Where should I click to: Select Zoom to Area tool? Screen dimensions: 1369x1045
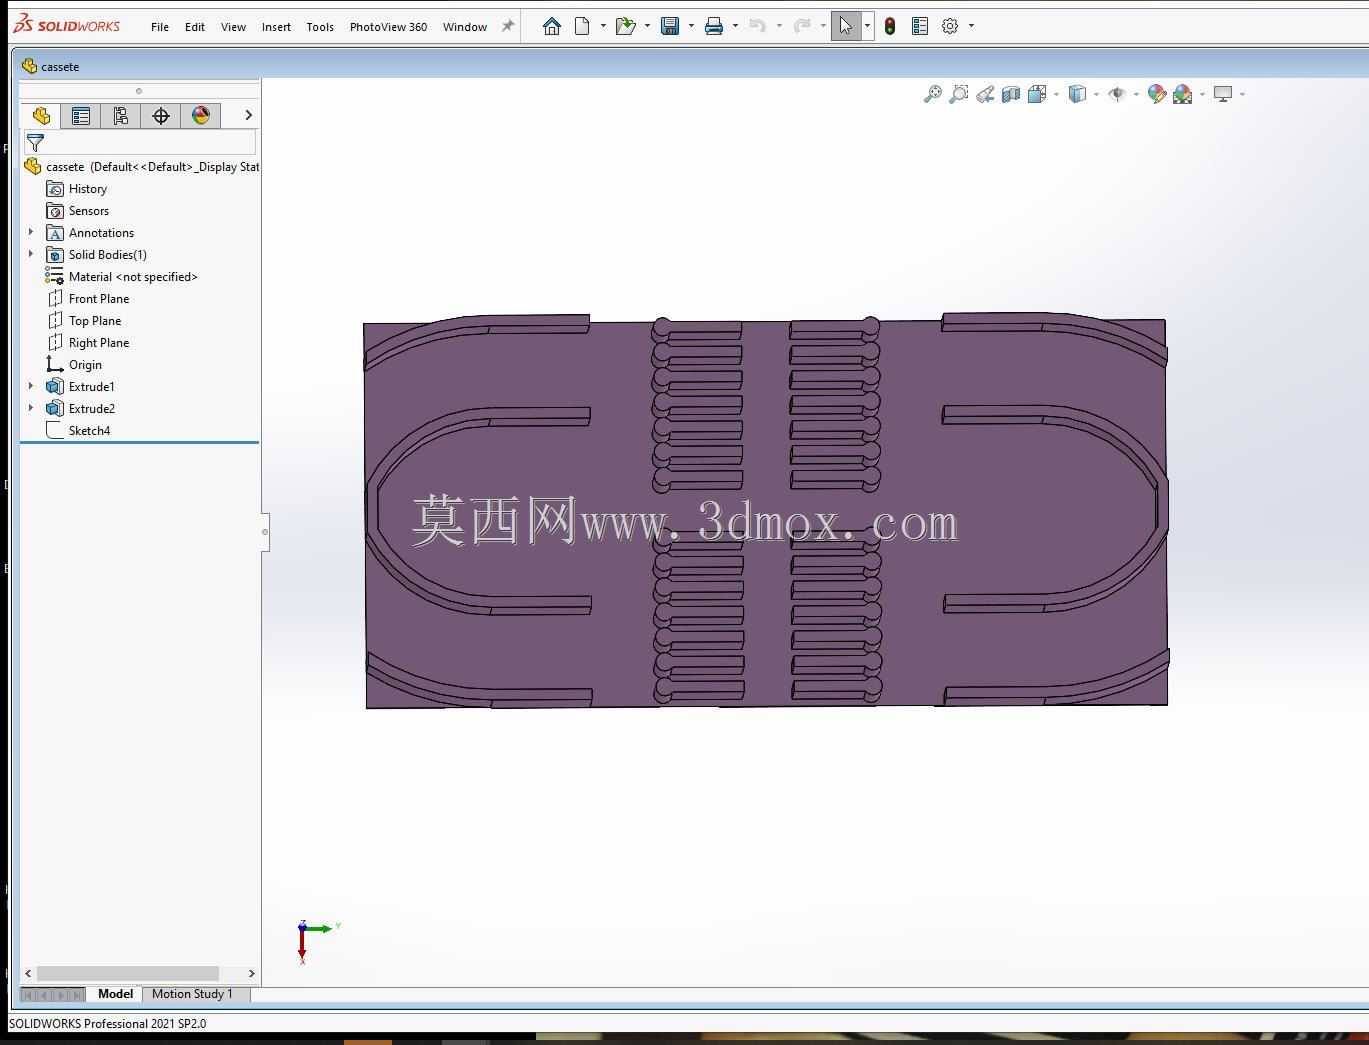coord(958,94)
